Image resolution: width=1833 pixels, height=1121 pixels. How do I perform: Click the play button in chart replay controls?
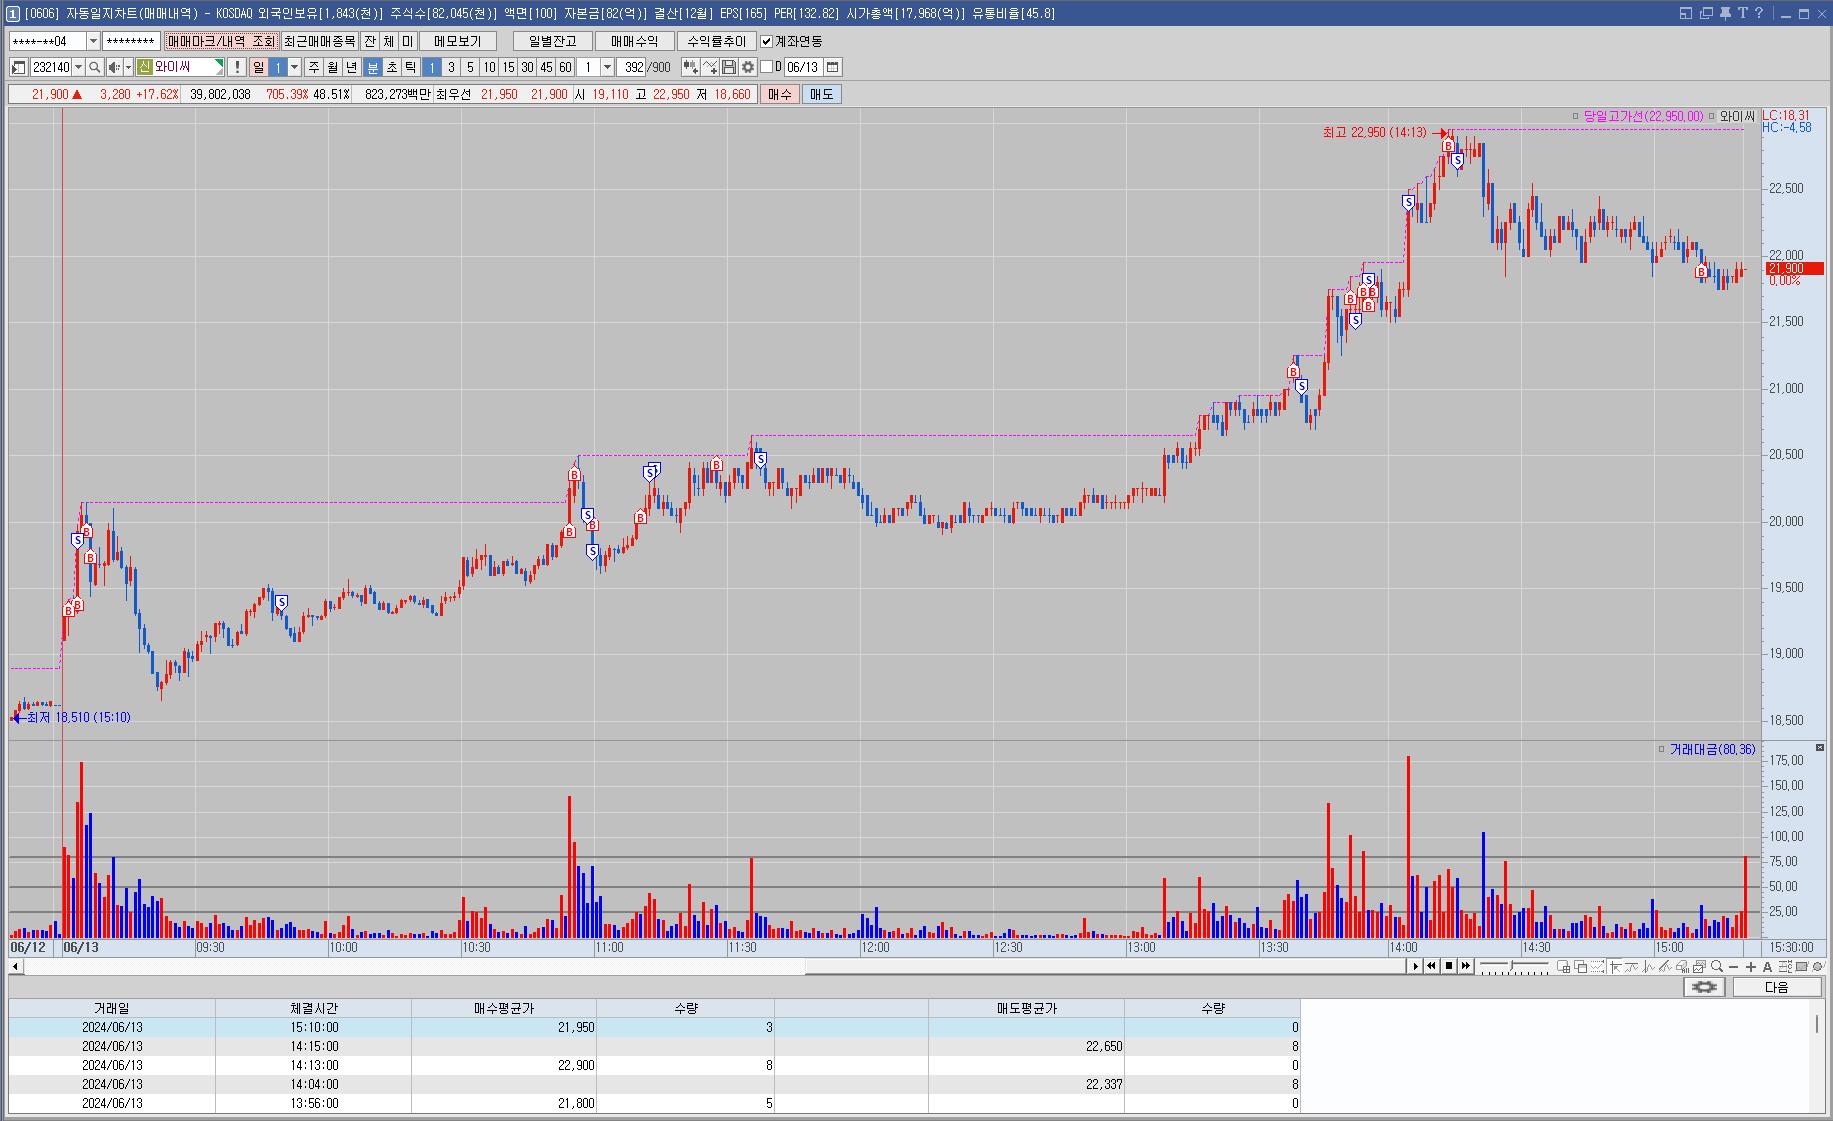click(x=1416, y=966)
